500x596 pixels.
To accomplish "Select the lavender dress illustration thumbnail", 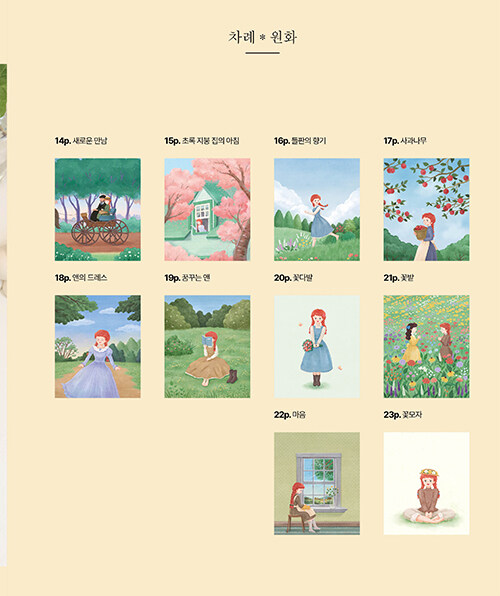I will tap(98, 347).
